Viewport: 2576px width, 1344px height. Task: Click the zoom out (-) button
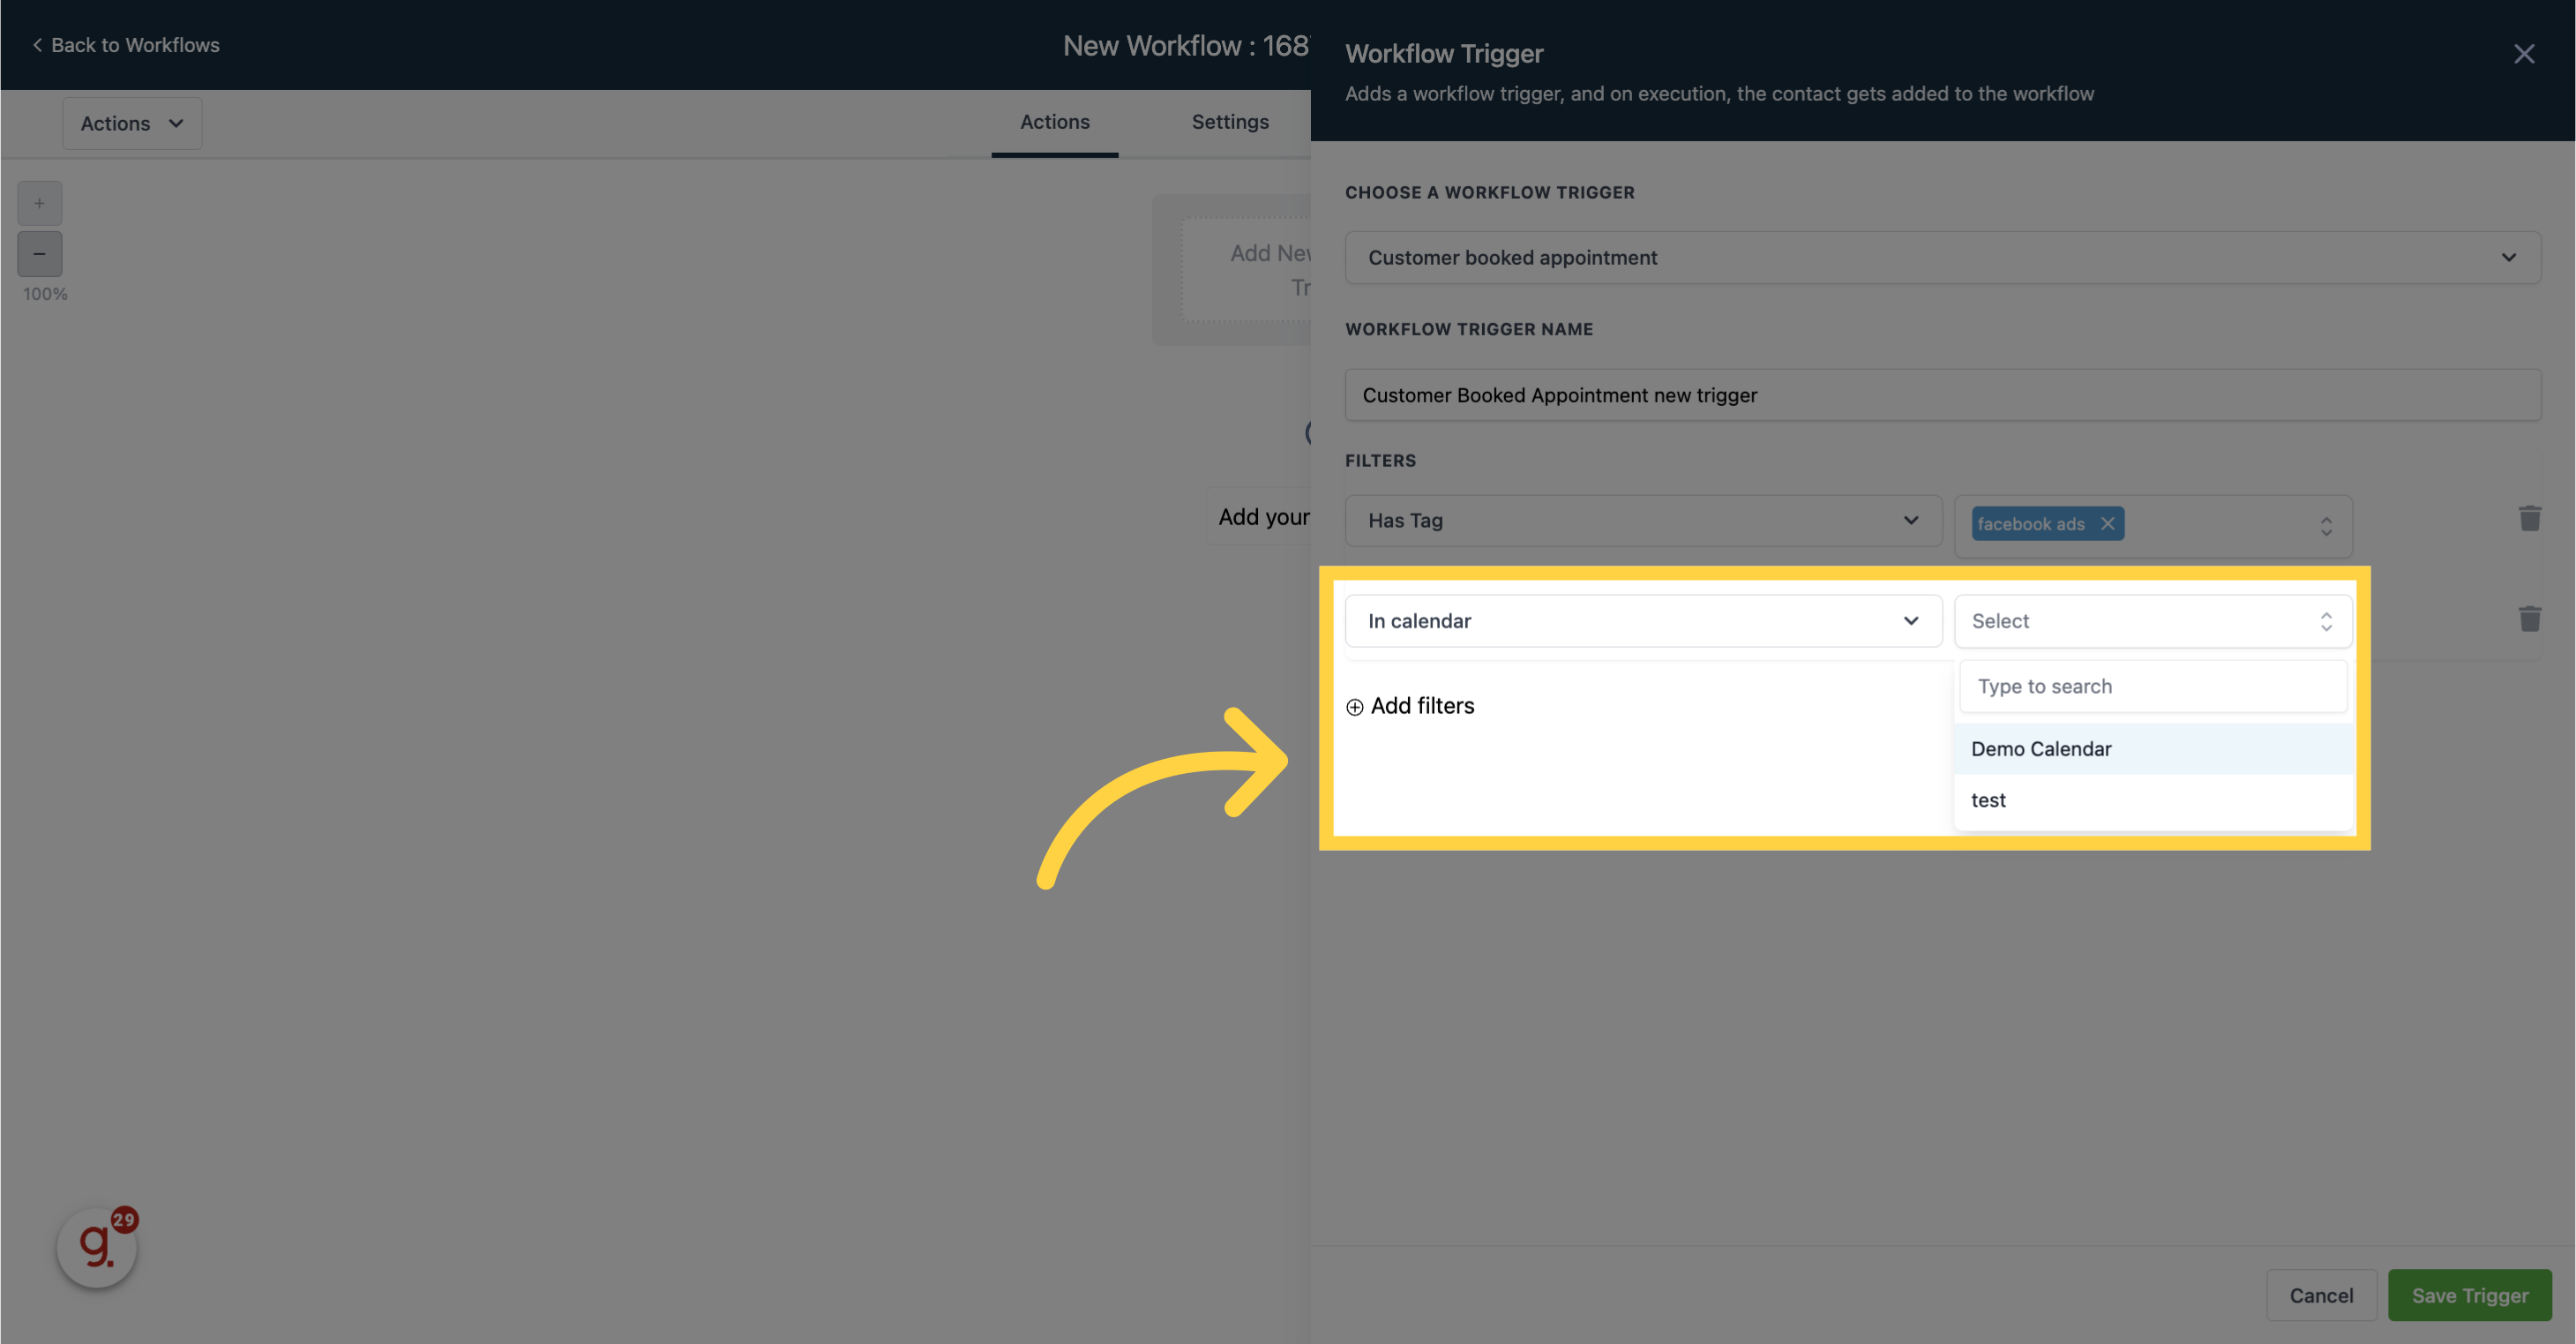39,254
